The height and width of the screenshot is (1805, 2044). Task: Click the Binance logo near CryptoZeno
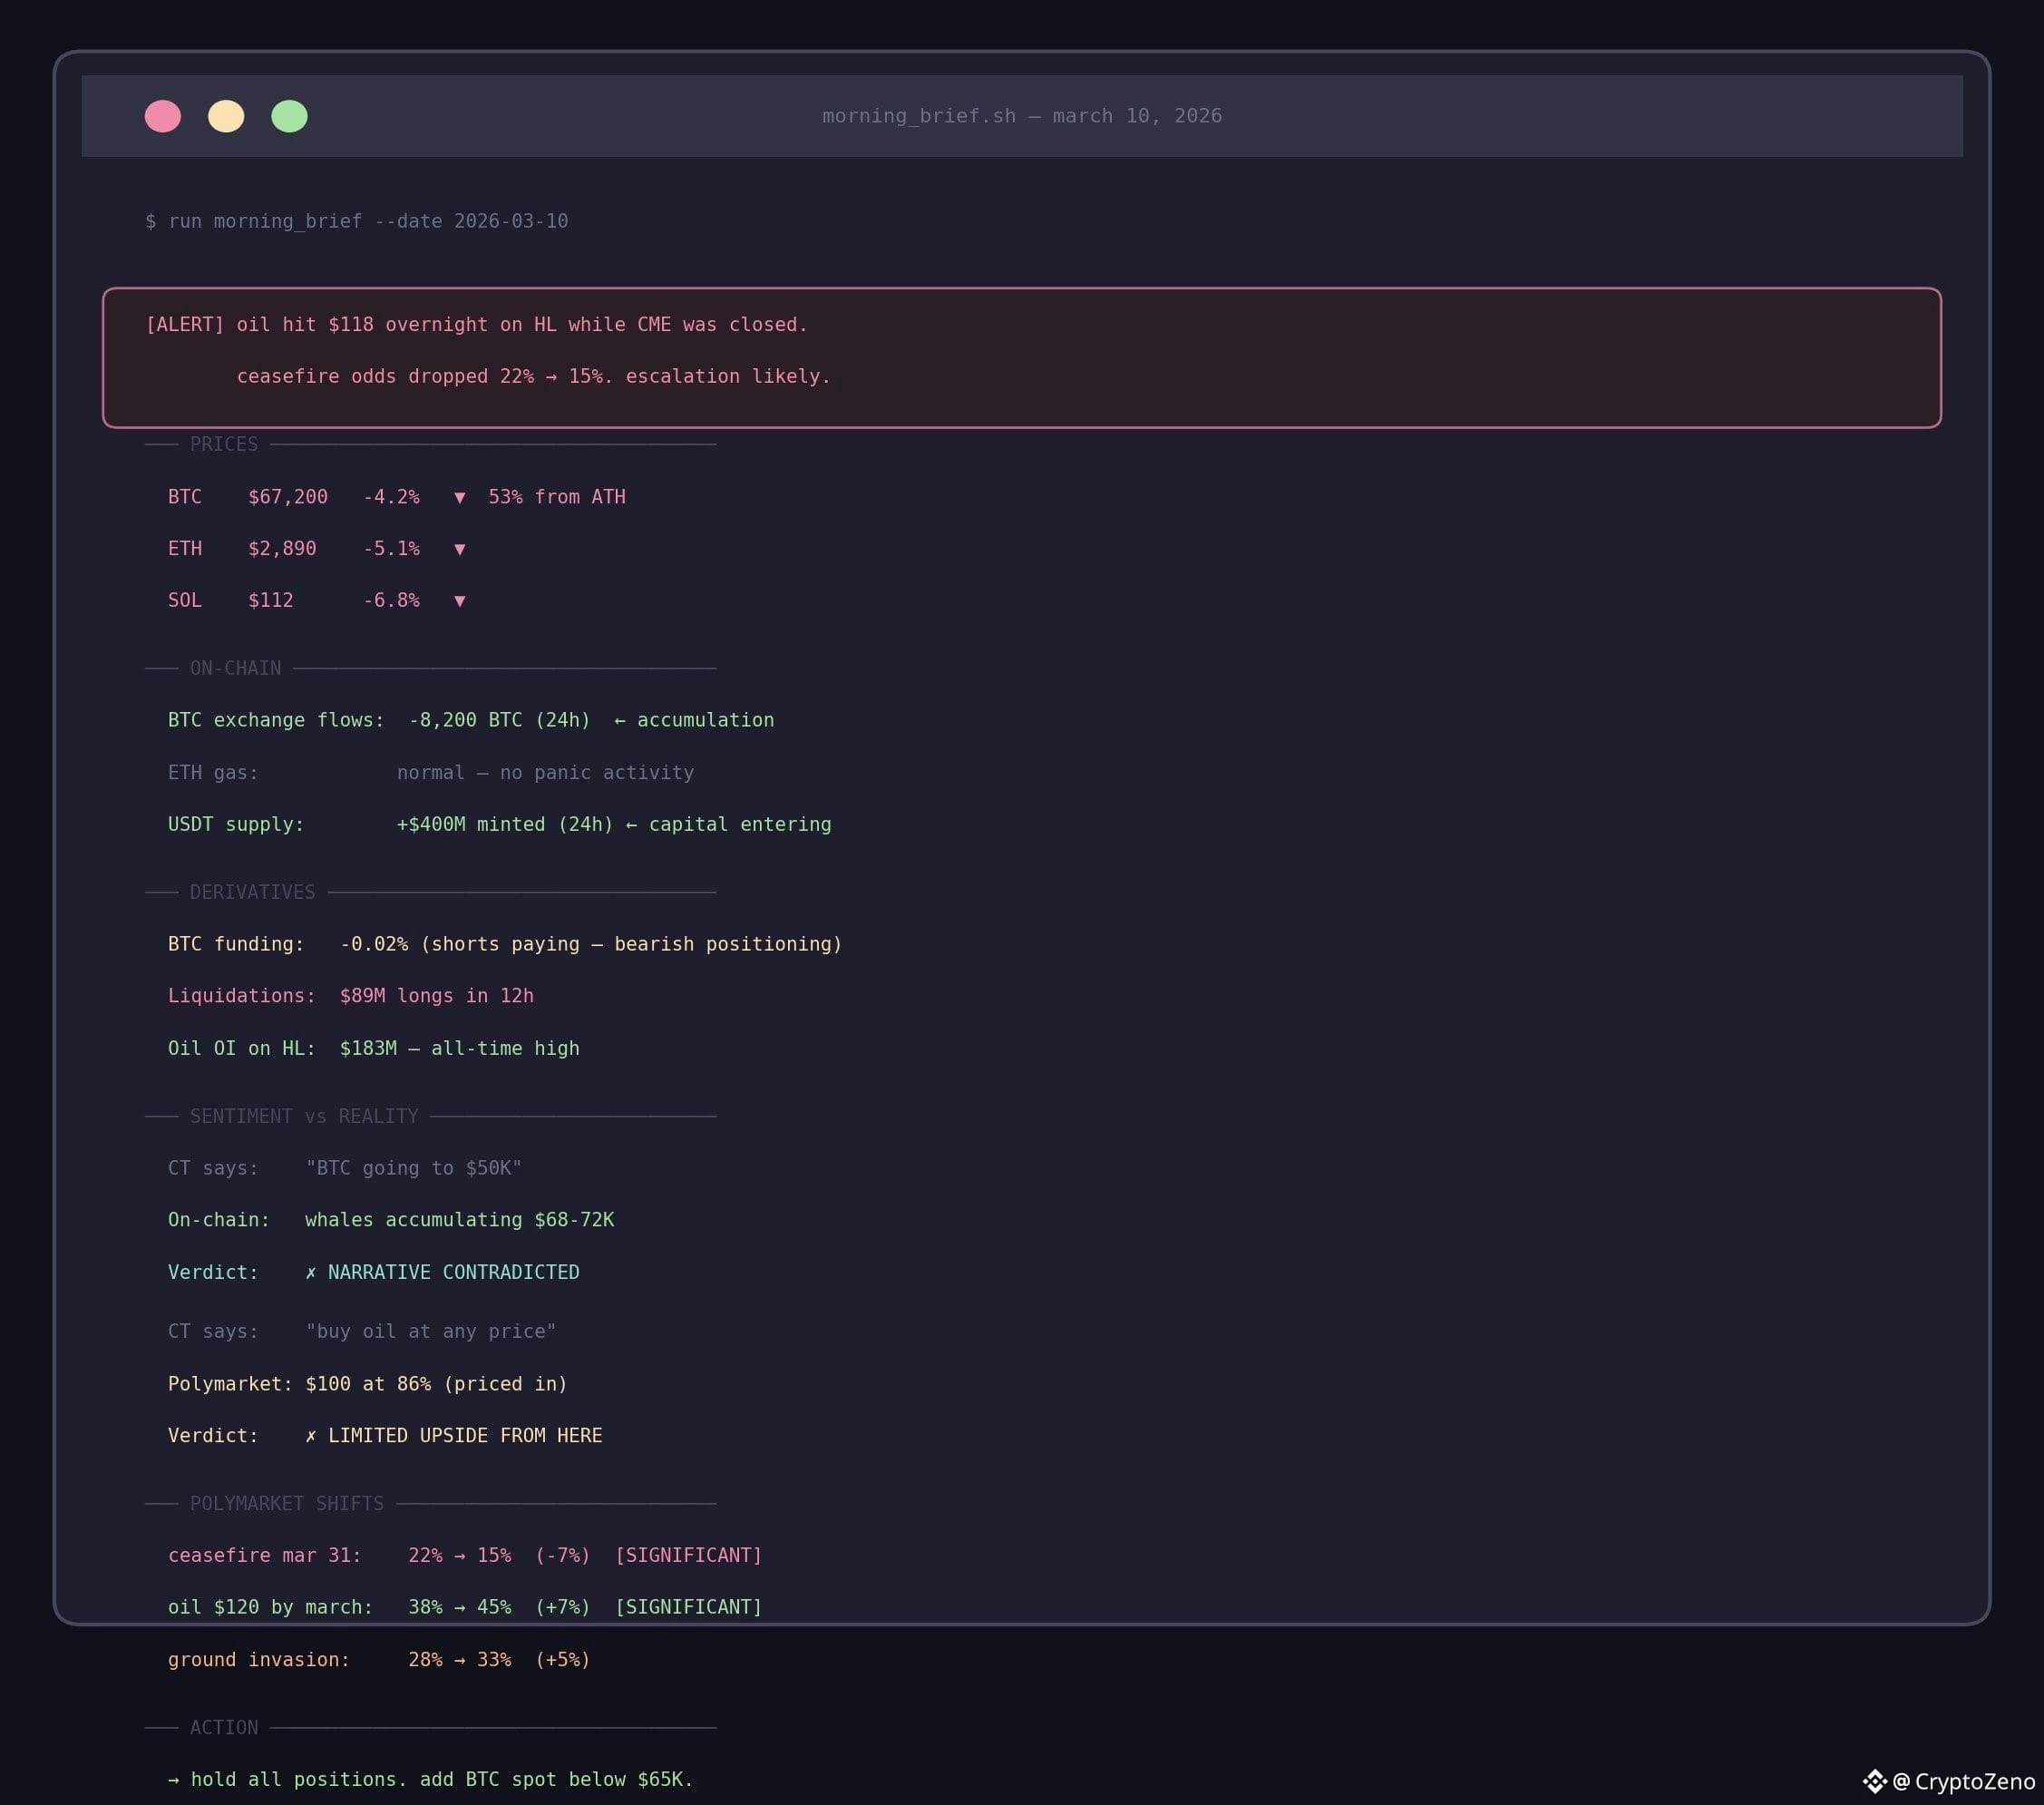pyautogui.click(x=1875, y=1781)
